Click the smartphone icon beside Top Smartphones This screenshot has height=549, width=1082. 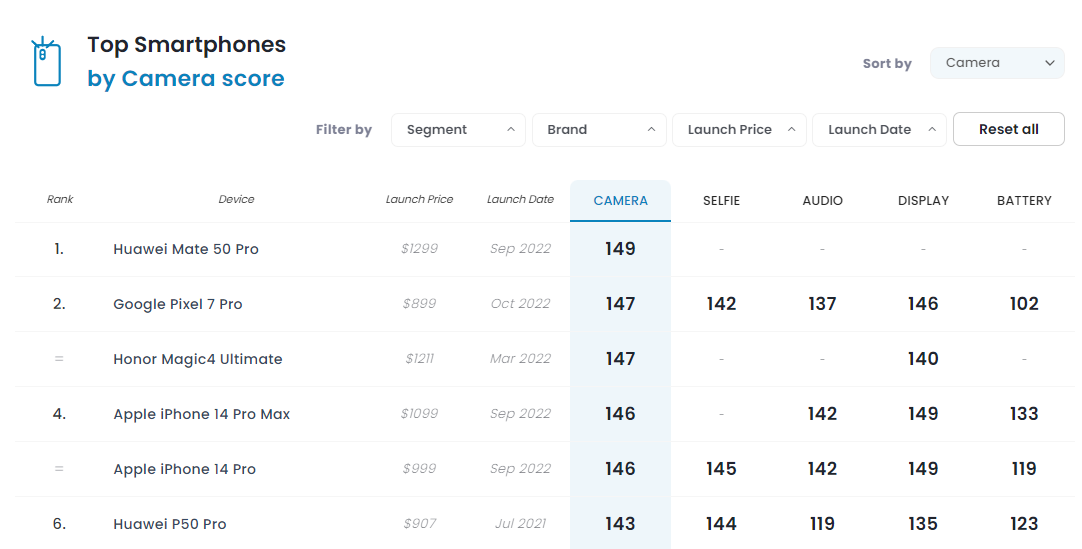(47, 62)
